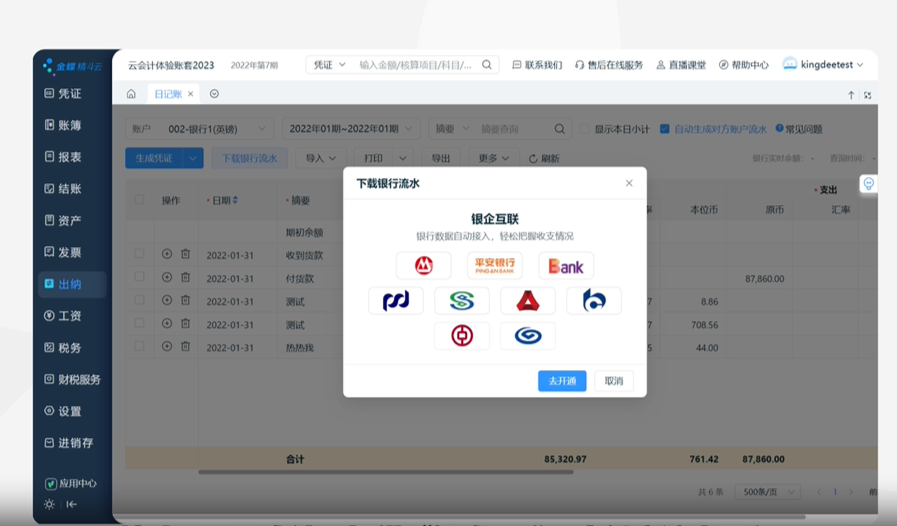Screen dimensions: 897x526
Task: Select 出纳 in the sidebar
Action: pyautogui.click(x=72, y=284)
